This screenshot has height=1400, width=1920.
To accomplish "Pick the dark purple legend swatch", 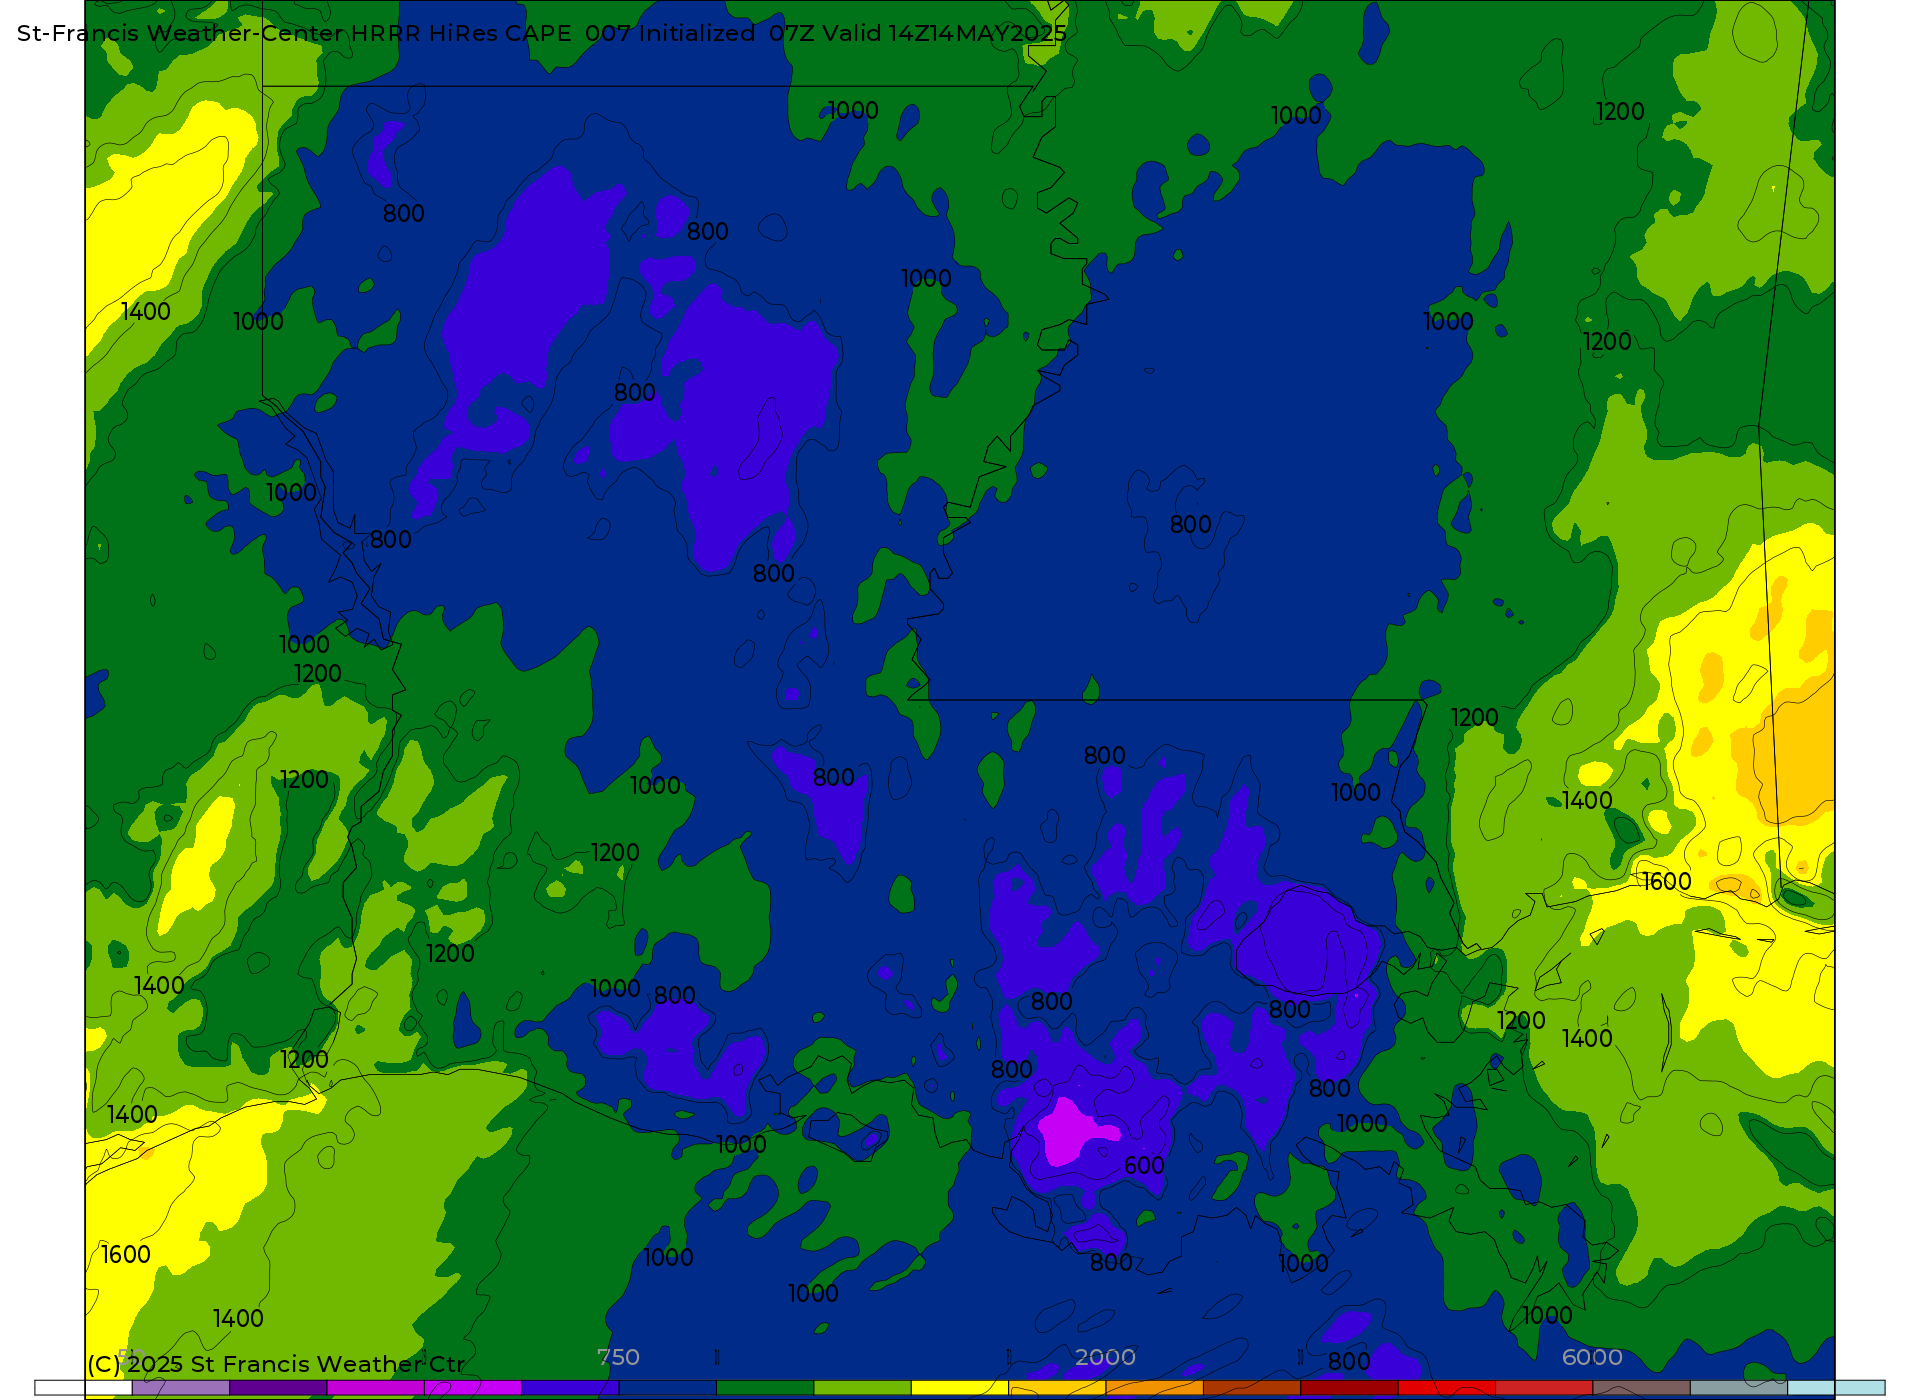I will [278, 1388].
